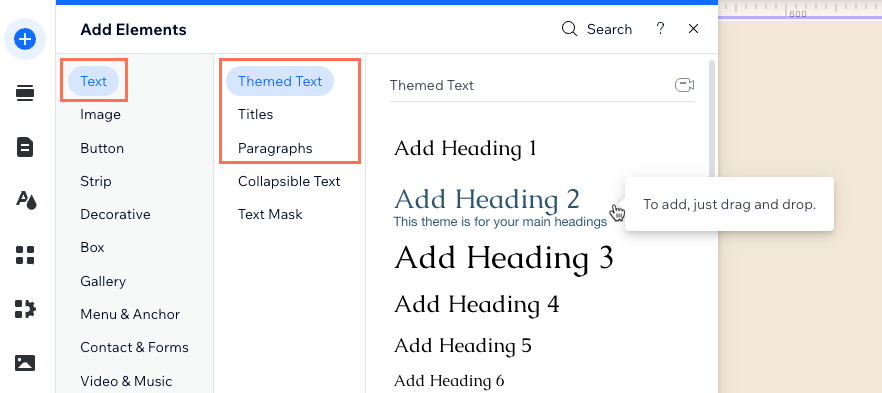
Task: Open the Media image icon in sidebar
Action: pos(25,363)
